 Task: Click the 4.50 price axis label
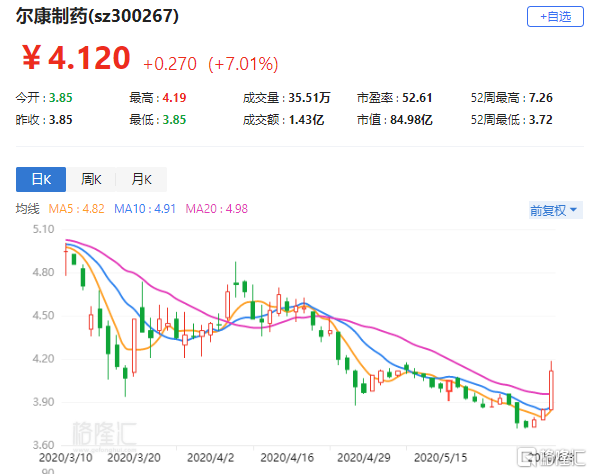click(43, 315)
